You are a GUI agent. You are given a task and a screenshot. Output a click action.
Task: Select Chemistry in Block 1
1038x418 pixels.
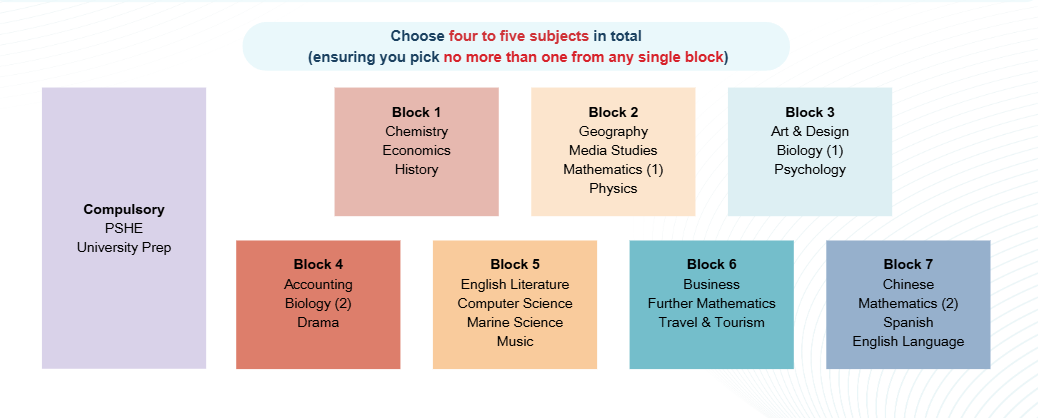(416, 131)
